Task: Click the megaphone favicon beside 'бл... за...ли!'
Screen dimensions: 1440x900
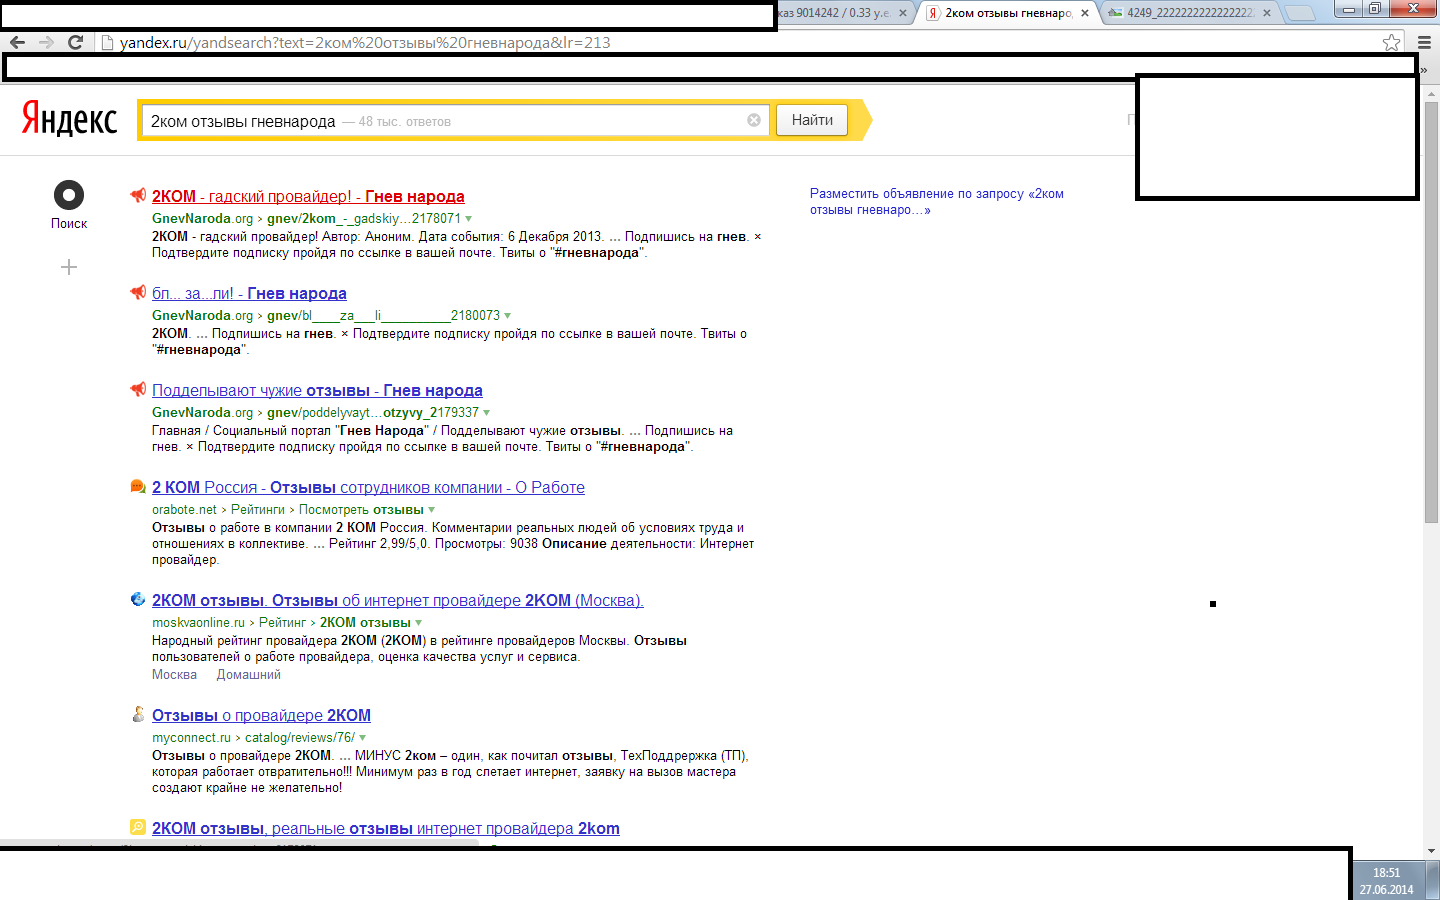Action: pos(138,292)
